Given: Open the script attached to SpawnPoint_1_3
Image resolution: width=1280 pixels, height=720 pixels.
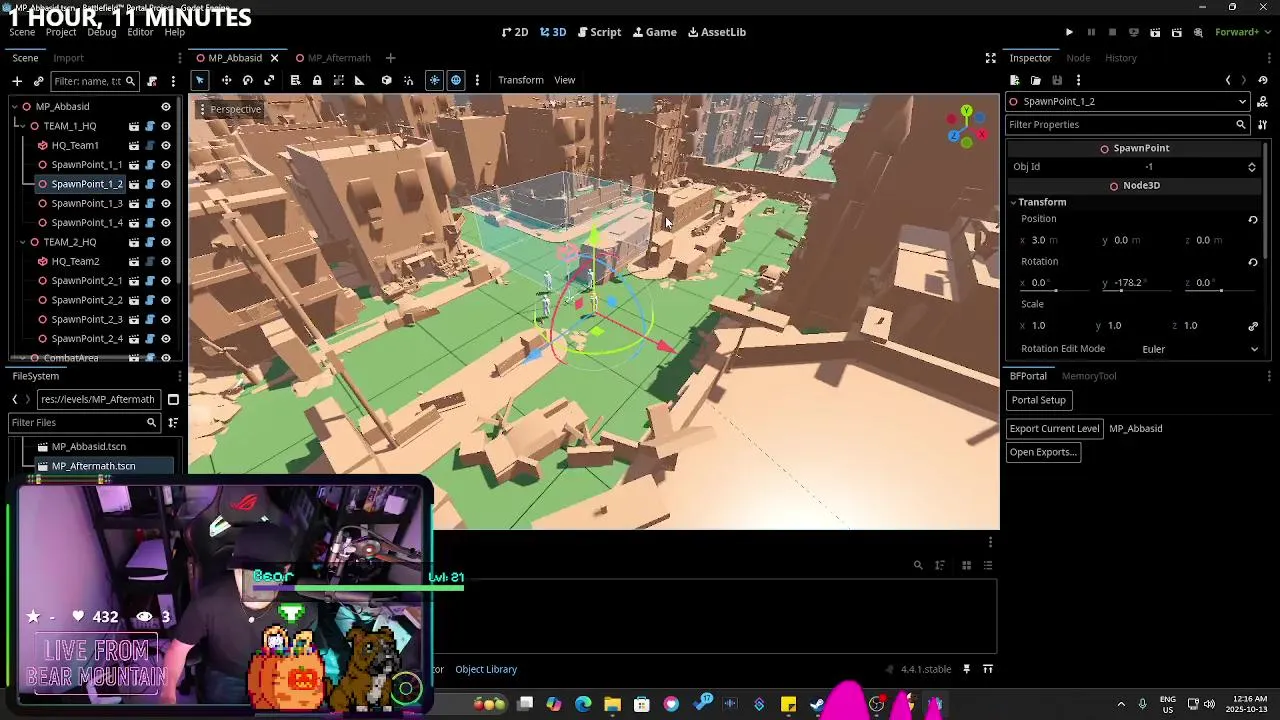Looking at the screenshot, I should 150,203.
